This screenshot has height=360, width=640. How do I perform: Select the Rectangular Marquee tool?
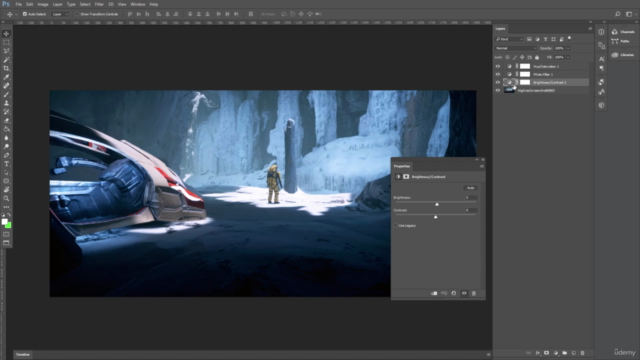pyautogui.click(x=6, y=42)
